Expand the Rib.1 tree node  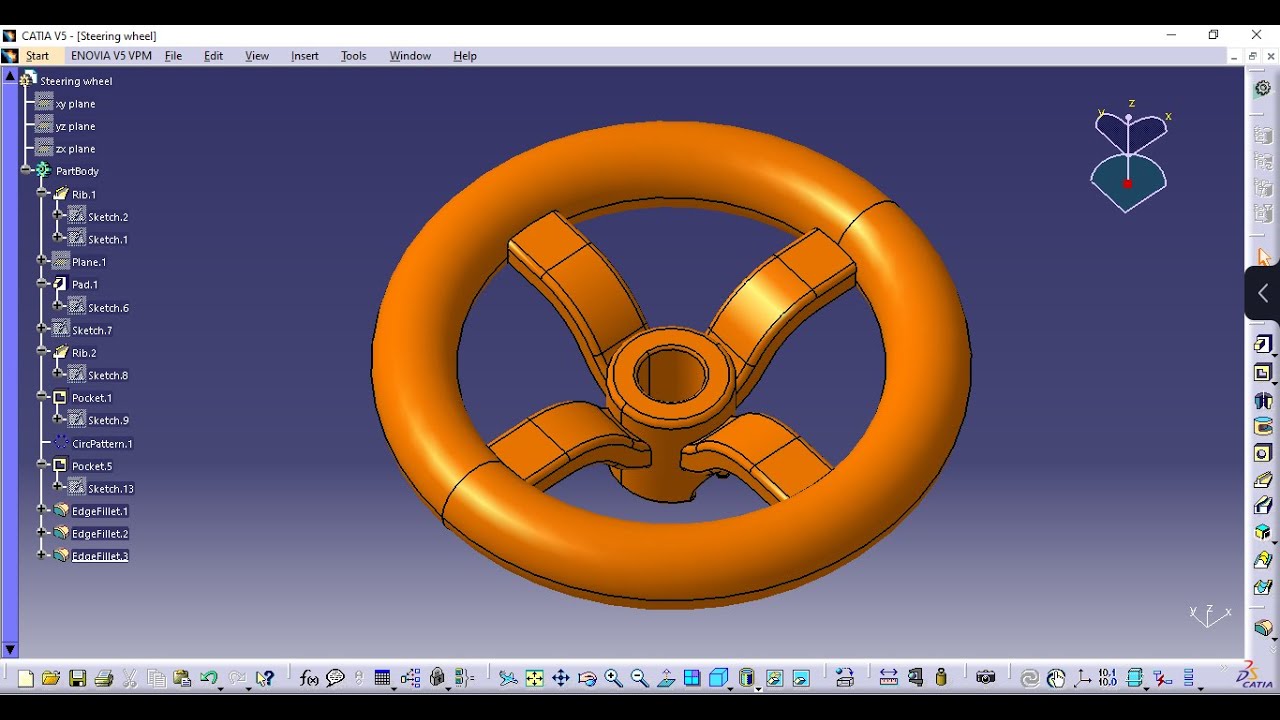click(42, 194)
